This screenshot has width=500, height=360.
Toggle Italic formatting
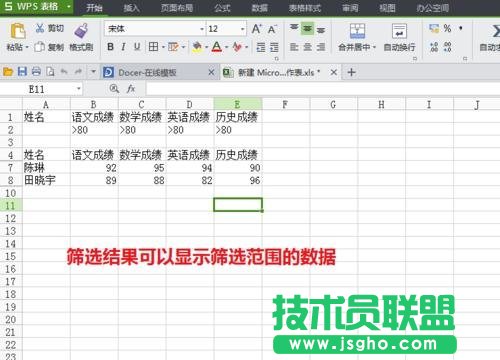(x=124, y=47)
